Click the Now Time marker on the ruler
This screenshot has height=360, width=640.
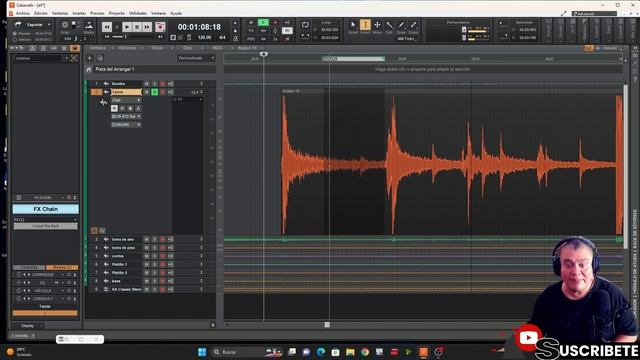pyautogui.click(x=264, y=54)
